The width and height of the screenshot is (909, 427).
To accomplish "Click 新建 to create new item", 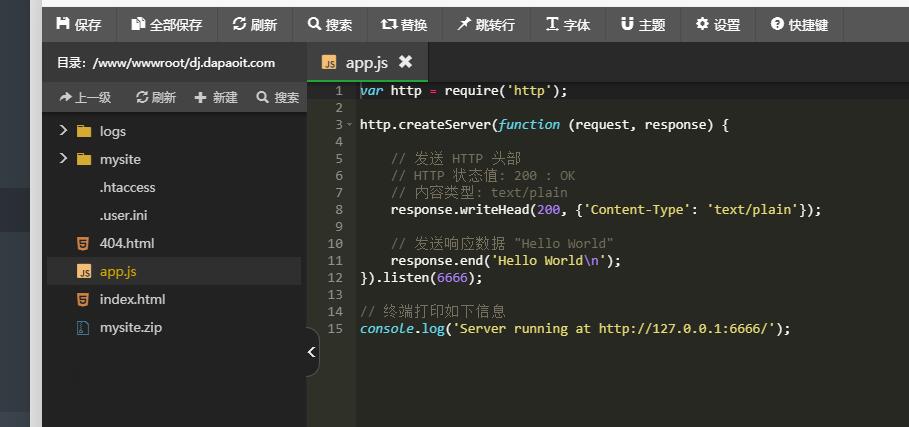I will click(x=216, y=97).
